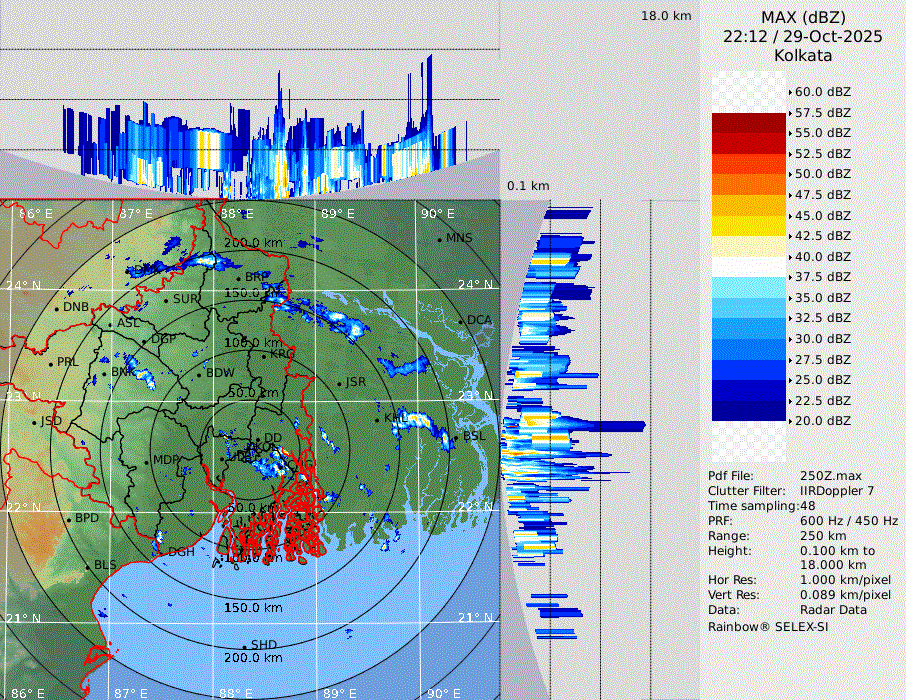Click the DNB station dot
Image resolution: width=906 pixels, height=700 pixels.
pos(57,307)
